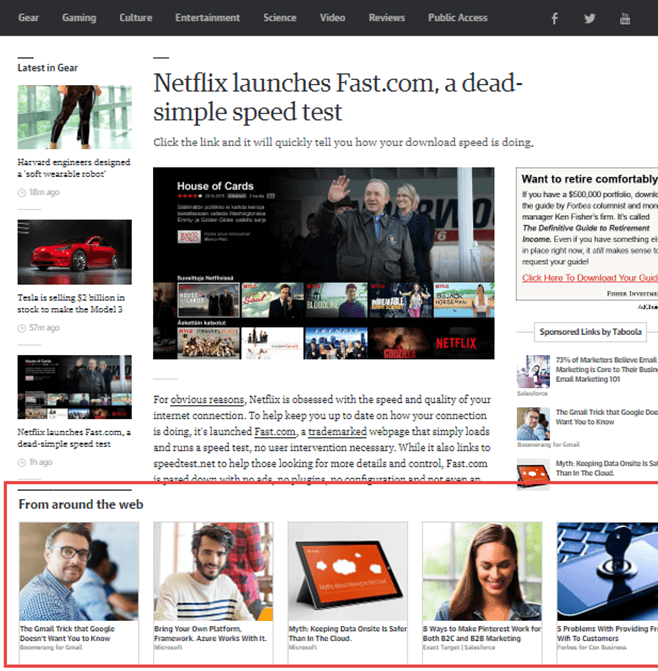Image resolution: width=658 pixels, height=671 pixels.
Task: Click the clock icon beside 57m ago
Action: 22,328
